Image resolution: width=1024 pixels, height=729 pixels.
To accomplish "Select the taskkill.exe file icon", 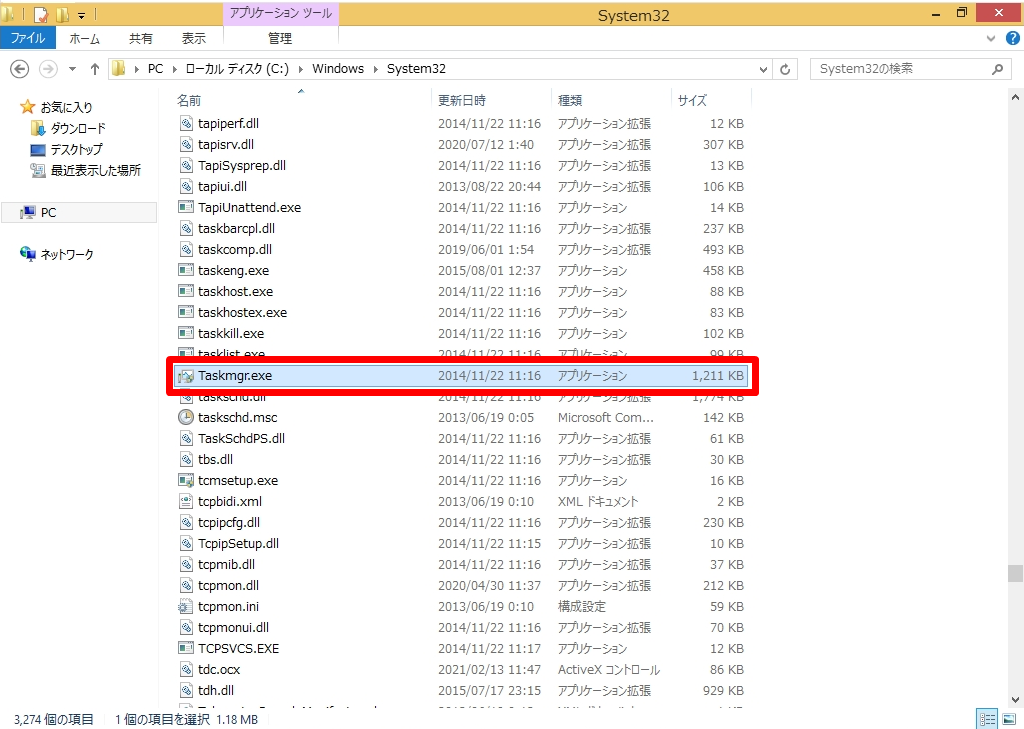I will [186, 333].
